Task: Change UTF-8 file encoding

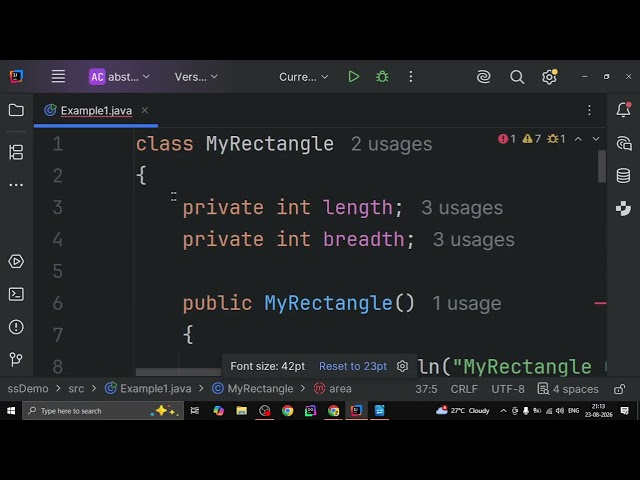Action: 508,389
